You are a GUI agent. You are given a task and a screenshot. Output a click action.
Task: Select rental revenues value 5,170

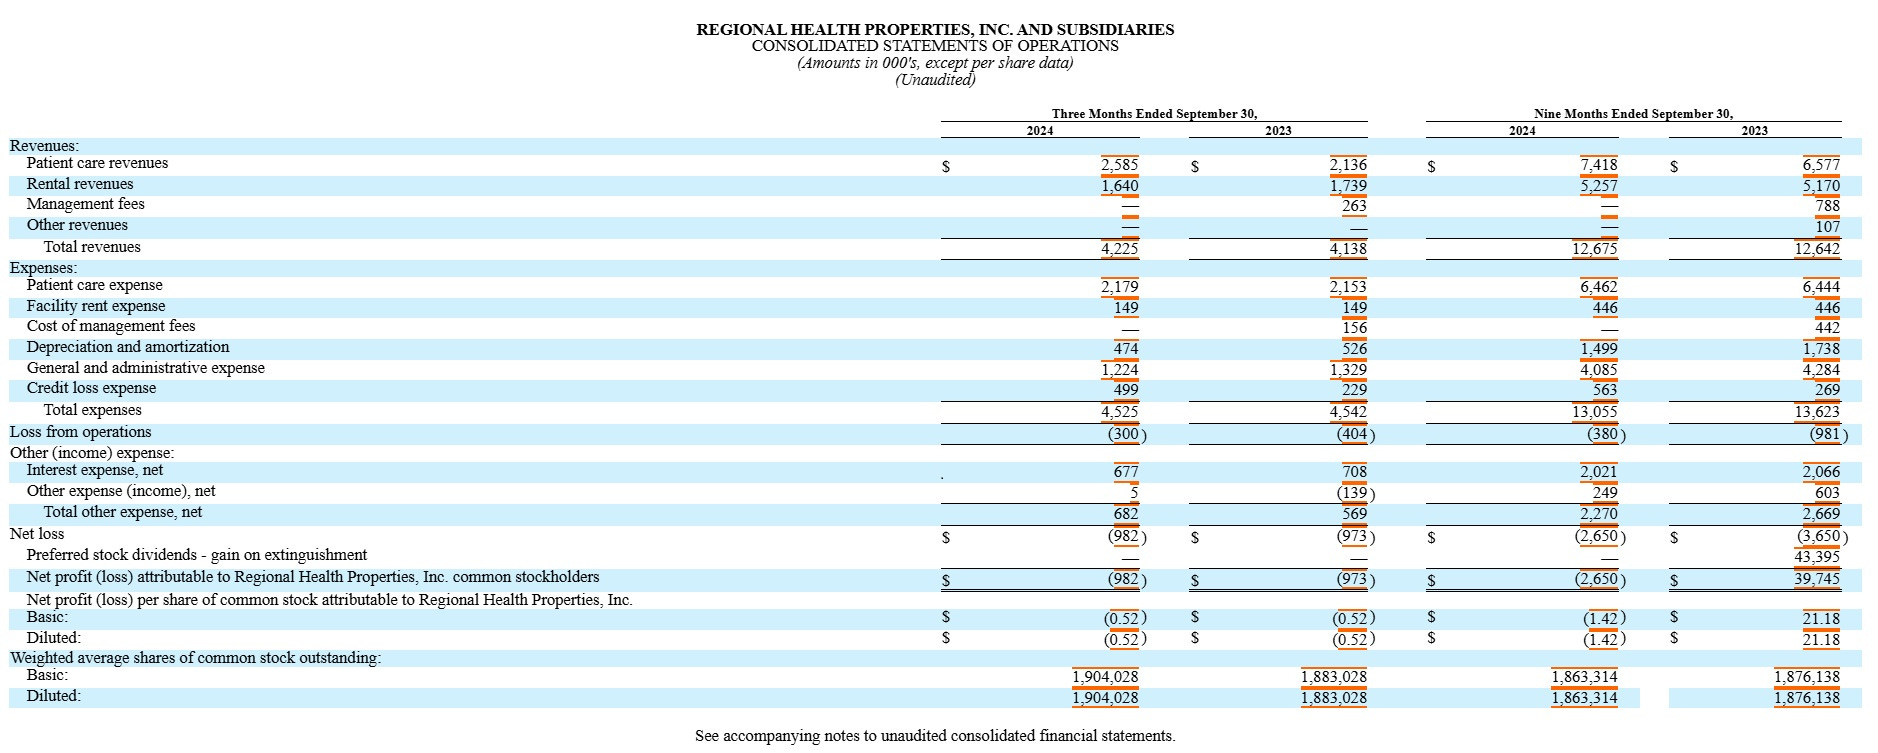(1821, 186)
